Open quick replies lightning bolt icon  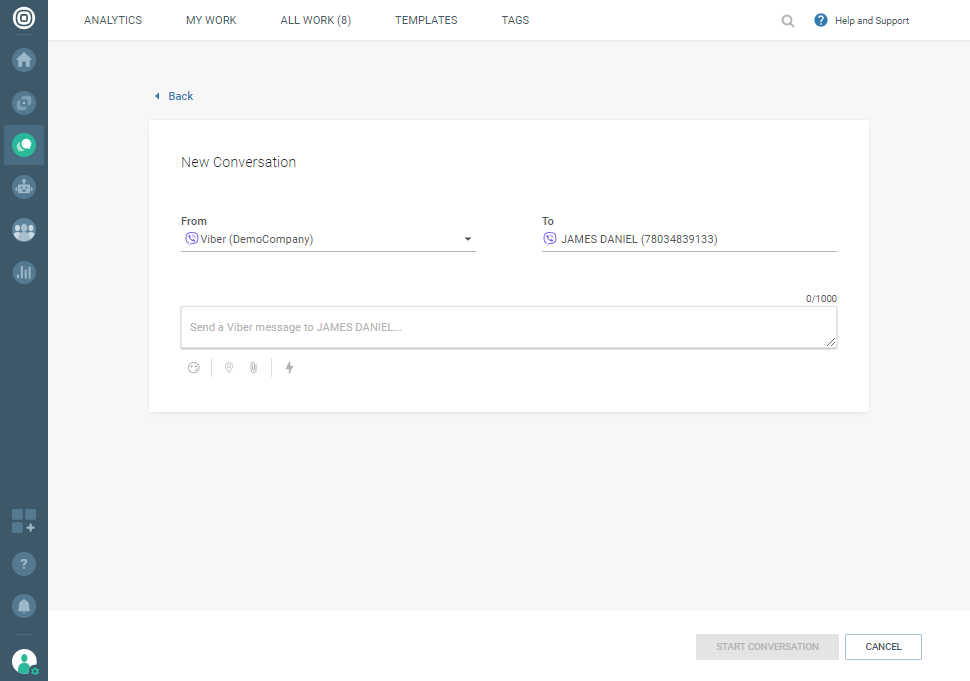[290, 368]
